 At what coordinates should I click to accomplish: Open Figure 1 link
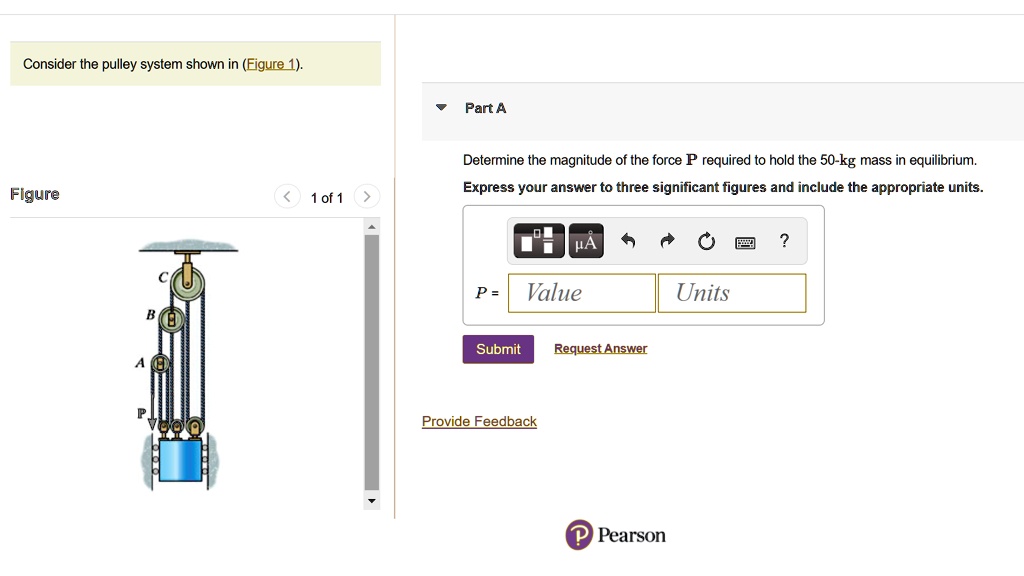point(270,63)
